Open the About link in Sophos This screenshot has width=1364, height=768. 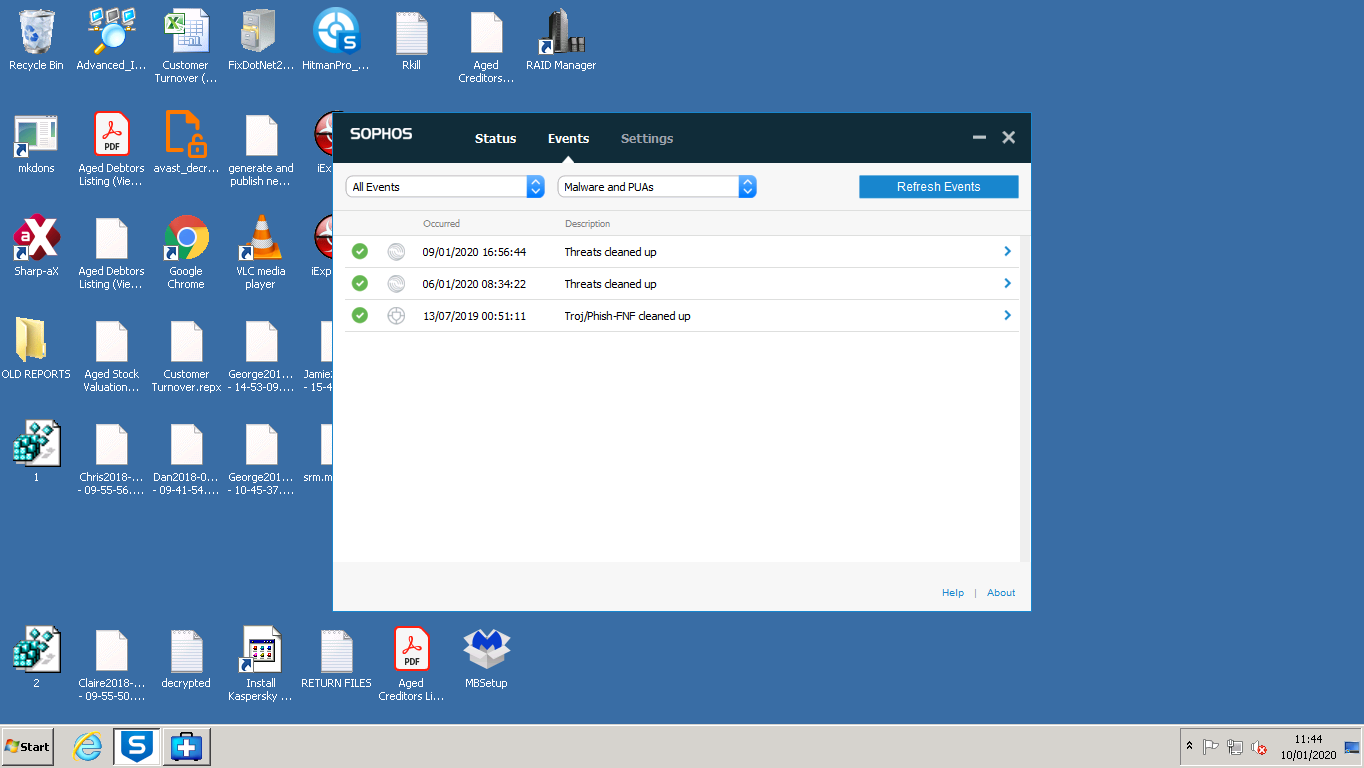(1001, 593)
